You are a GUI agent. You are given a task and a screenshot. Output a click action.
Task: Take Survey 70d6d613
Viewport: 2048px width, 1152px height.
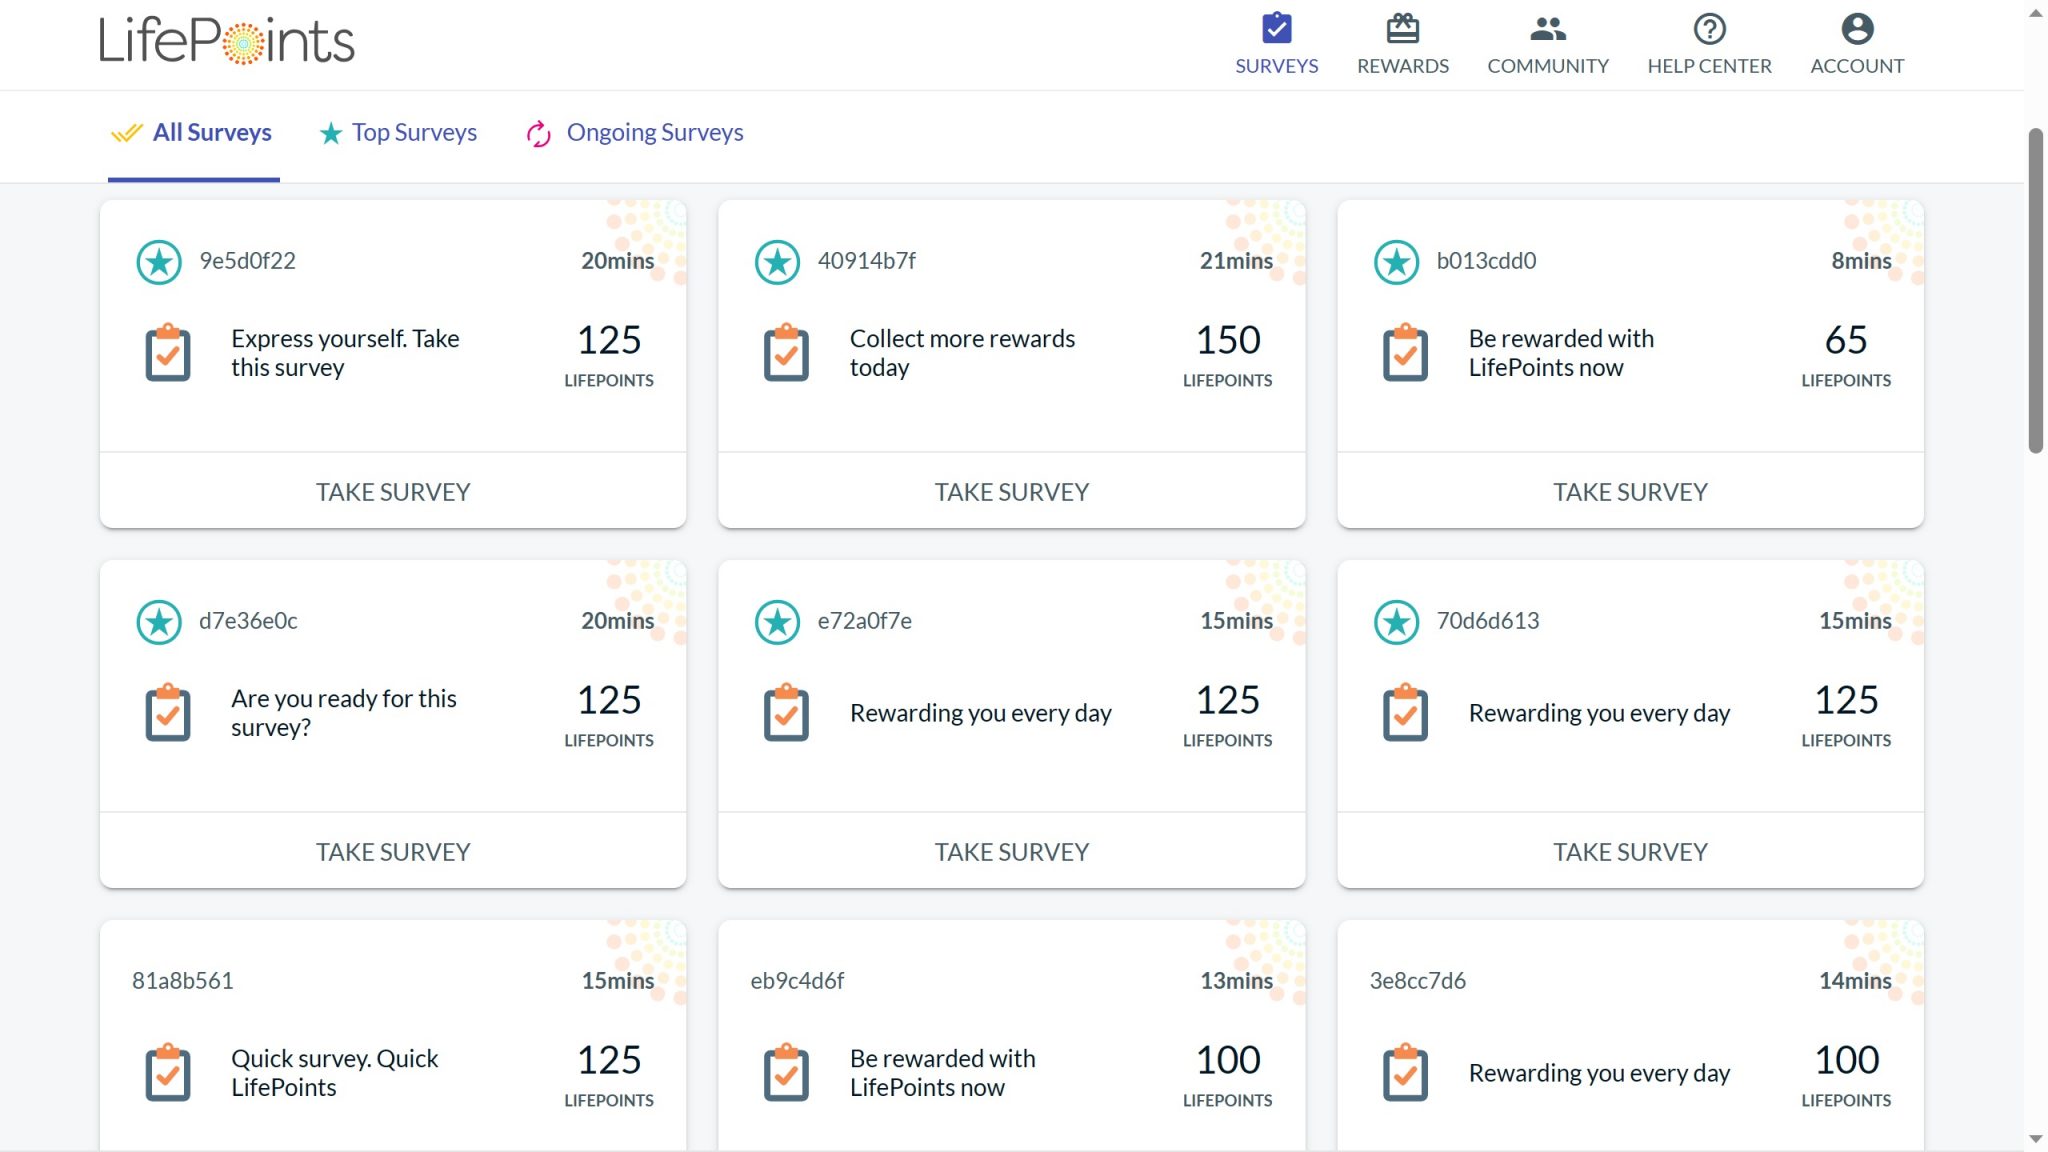[1630, 851]
